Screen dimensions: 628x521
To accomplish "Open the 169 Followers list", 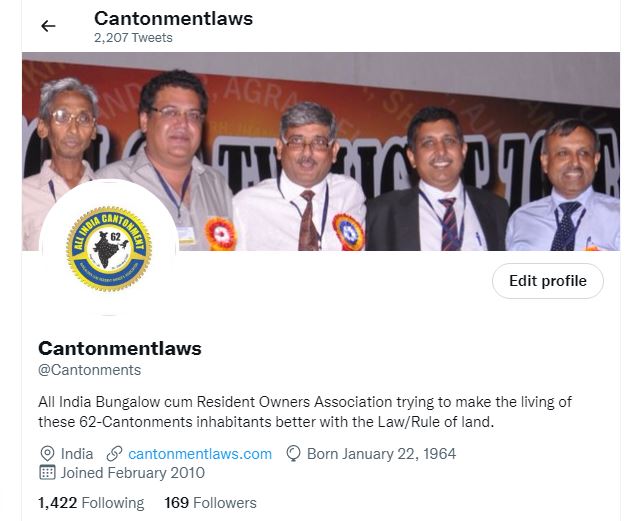I will click(x=210, y=503).
